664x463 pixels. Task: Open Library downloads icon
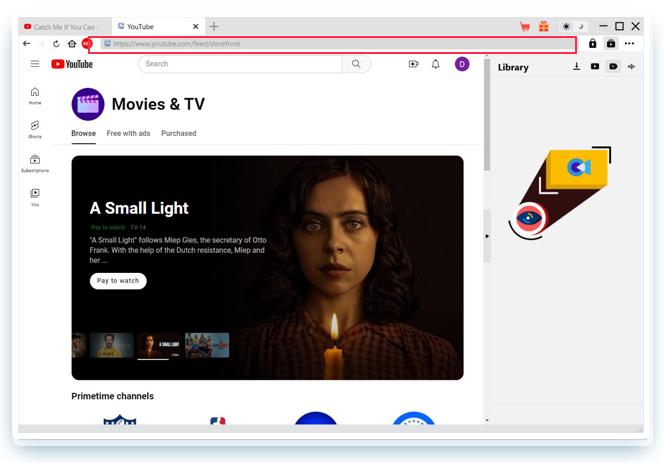(576, 67)
